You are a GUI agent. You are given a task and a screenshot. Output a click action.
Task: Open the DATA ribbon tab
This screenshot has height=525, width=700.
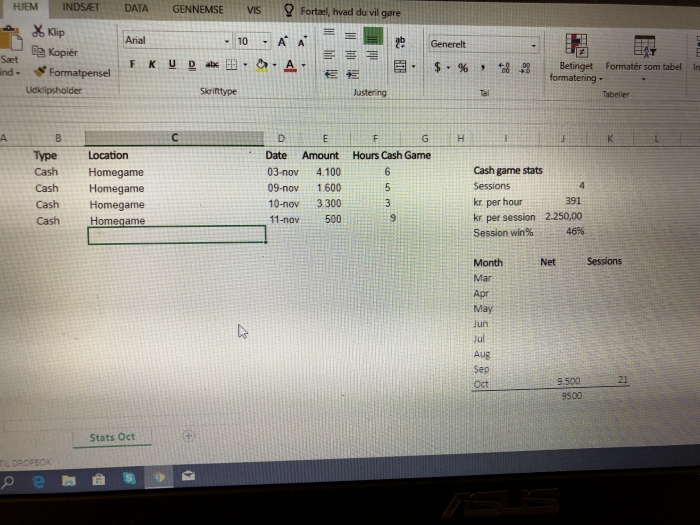point(136,8)
